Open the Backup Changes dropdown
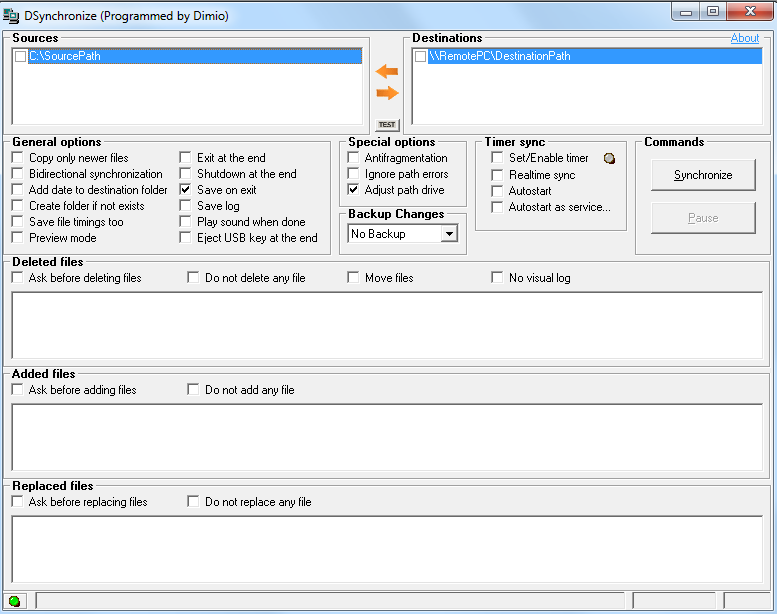This screenshot has width=777, height=614. pos(449,234)
